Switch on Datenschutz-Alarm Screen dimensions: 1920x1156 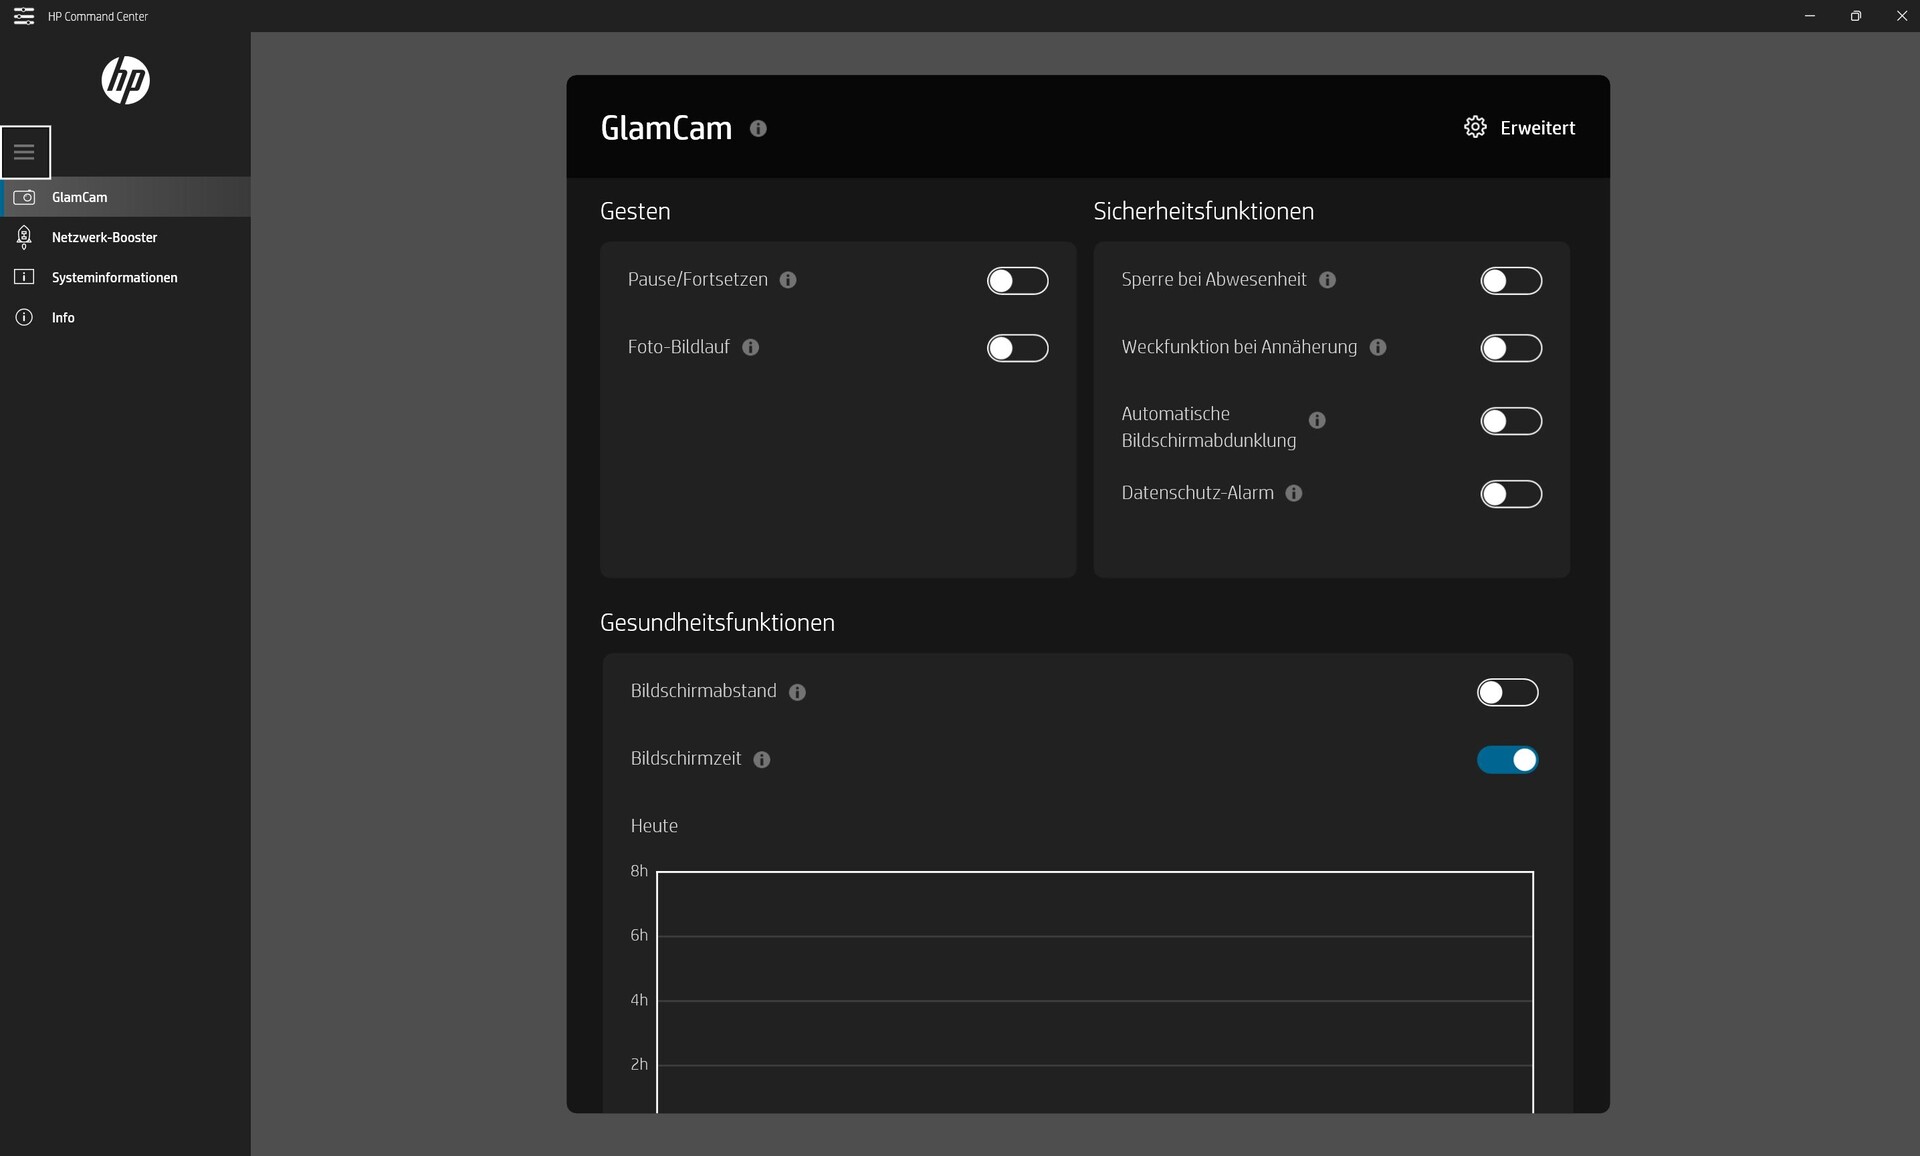point(1510,494)
